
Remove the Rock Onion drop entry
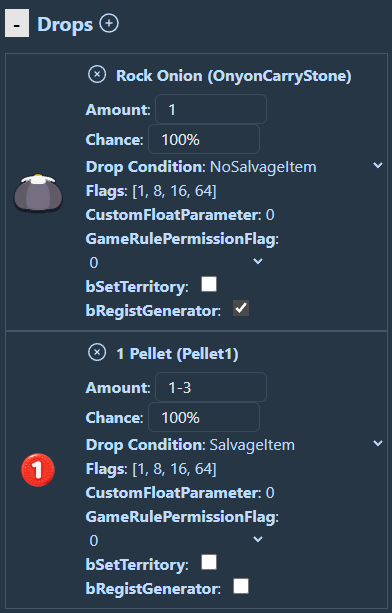coord(97,74)
